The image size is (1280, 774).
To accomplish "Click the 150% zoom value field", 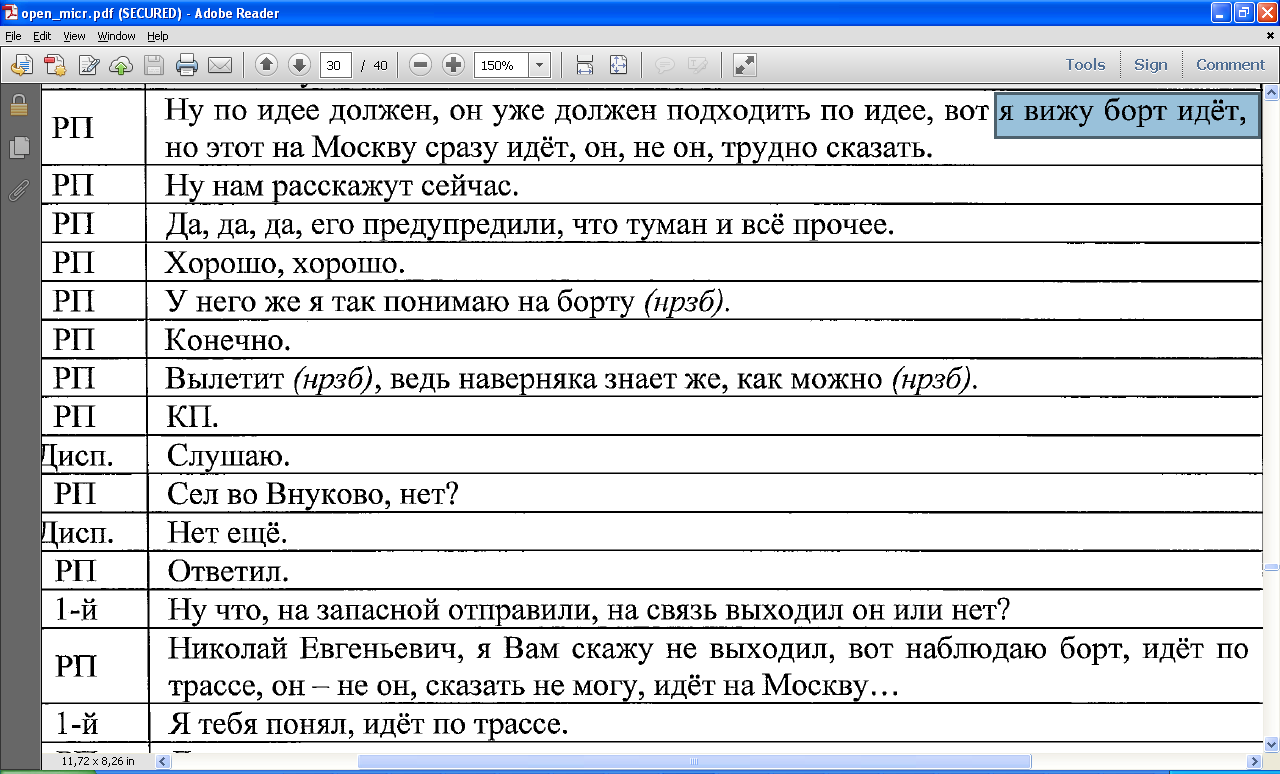I will pyautogui.click(x=502, y=65).
